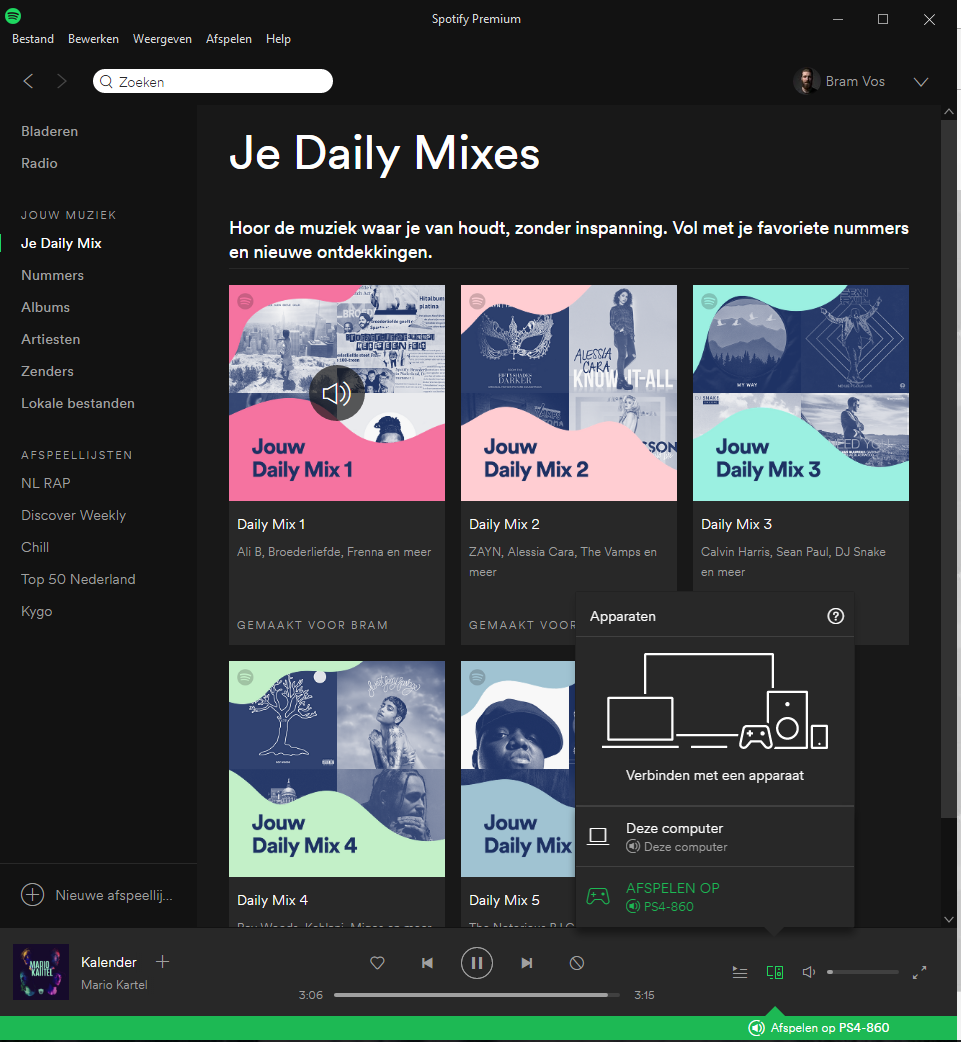Image resolution: width=961 pixels, height=1042 pixels.
Task: Open the Daily Mix 2 cover
Action: pos(569,393)
